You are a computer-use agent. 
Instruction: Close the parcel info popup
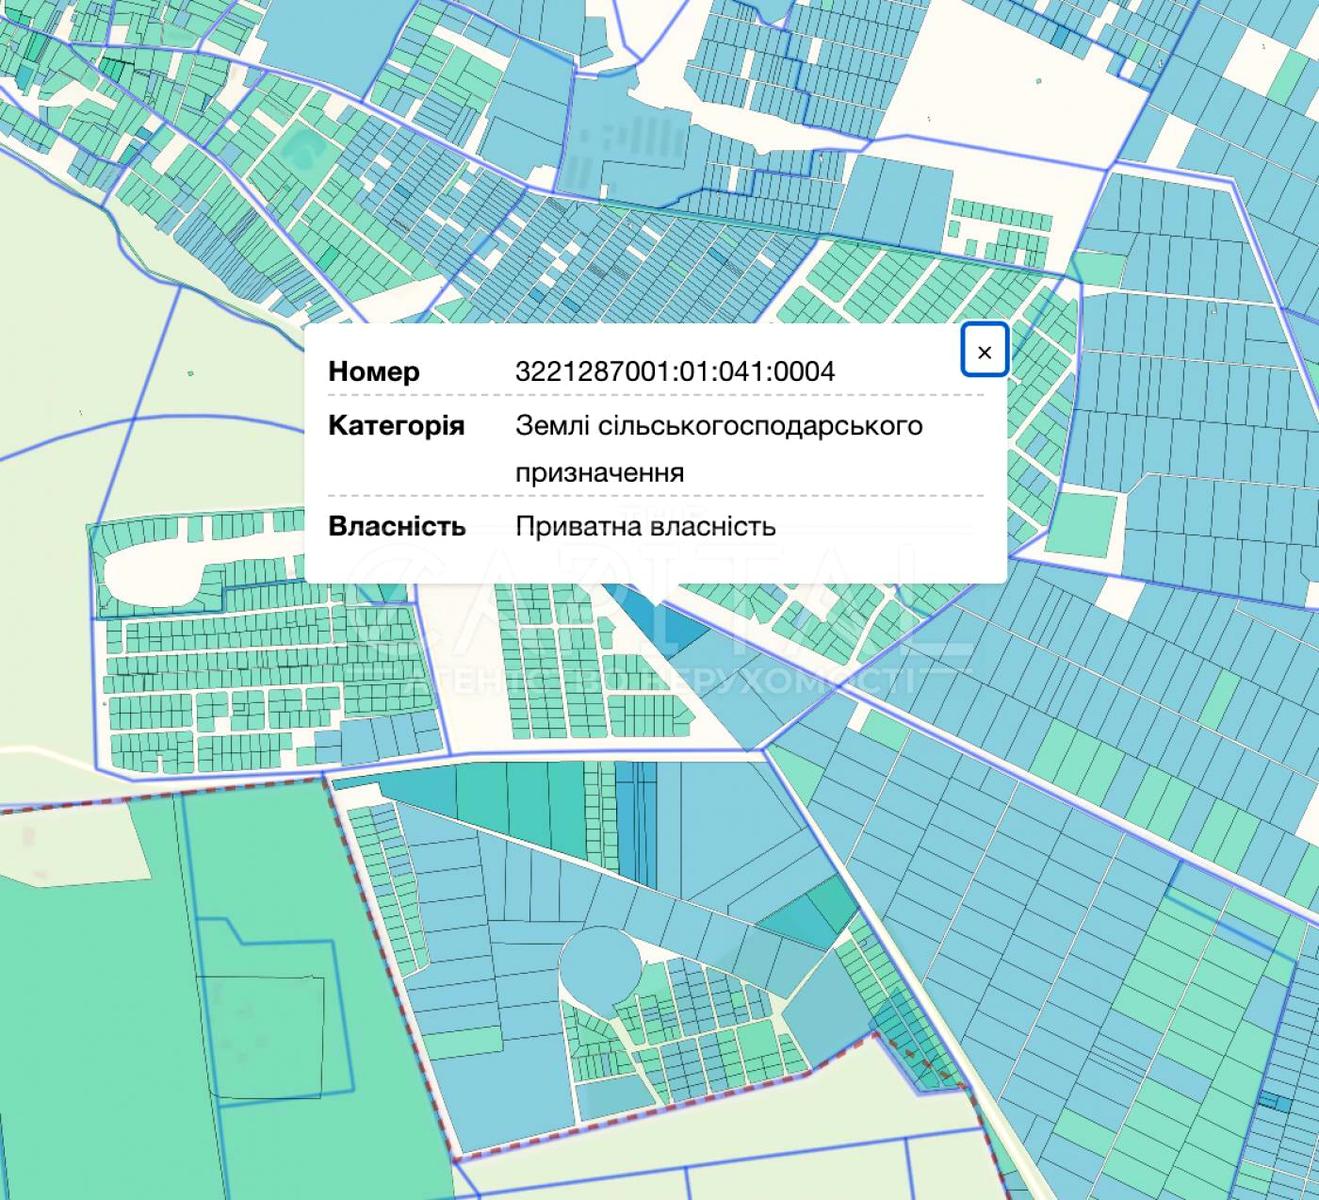(984, 352)
